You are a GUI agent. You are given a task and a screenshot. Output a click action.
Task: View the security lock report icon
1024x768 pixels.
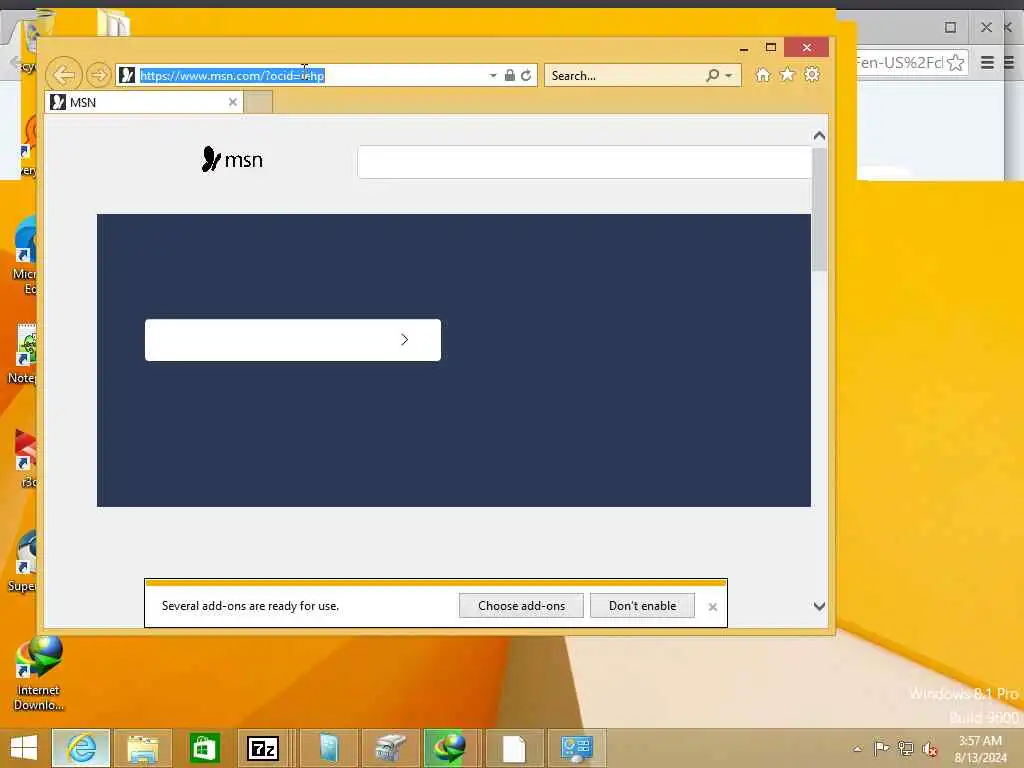pos(510,76)
